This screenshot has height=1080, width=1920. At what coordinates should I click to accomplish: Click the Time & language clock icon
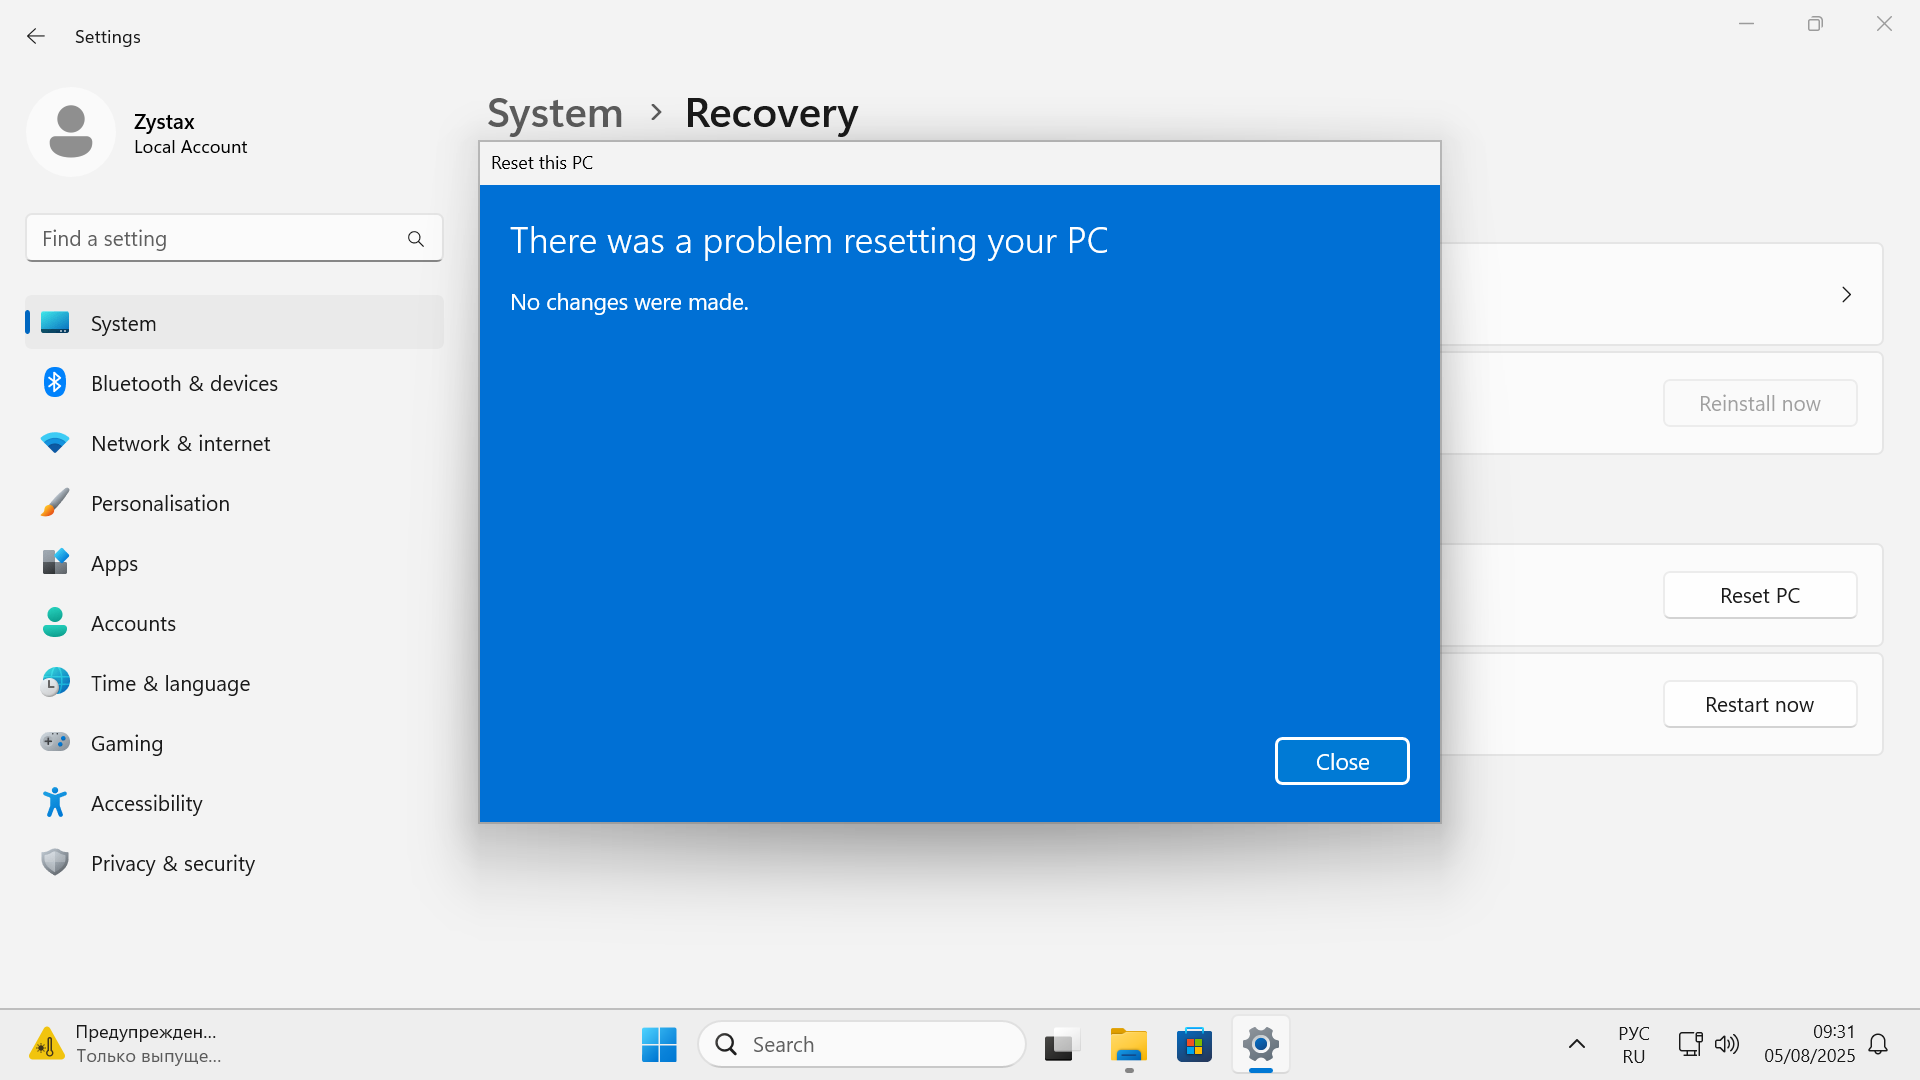[x=55, y=683]
